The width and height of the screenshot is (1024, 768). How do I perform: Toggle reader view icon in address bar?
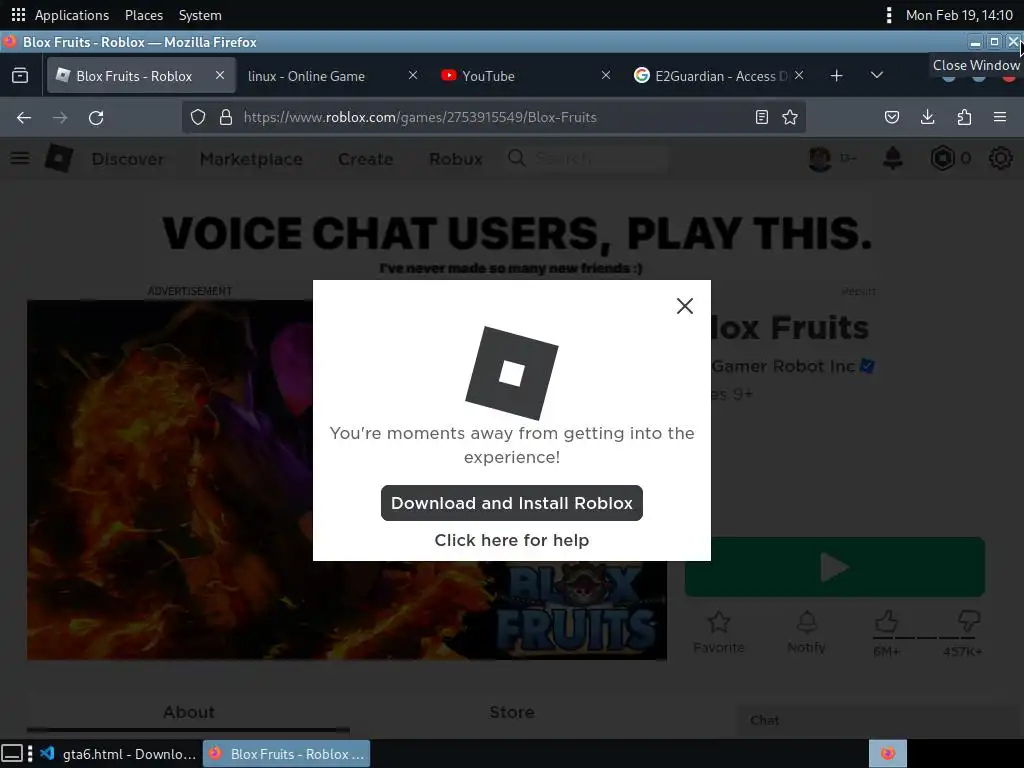click(761, 118)
